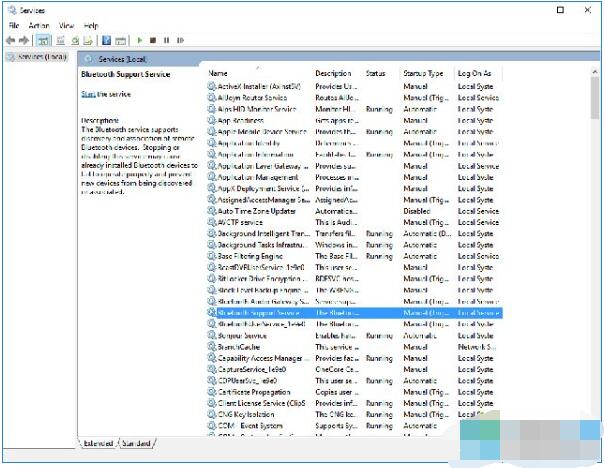Select the Base Filtering Engine row

pyautogui.click(x=355, y=256)
